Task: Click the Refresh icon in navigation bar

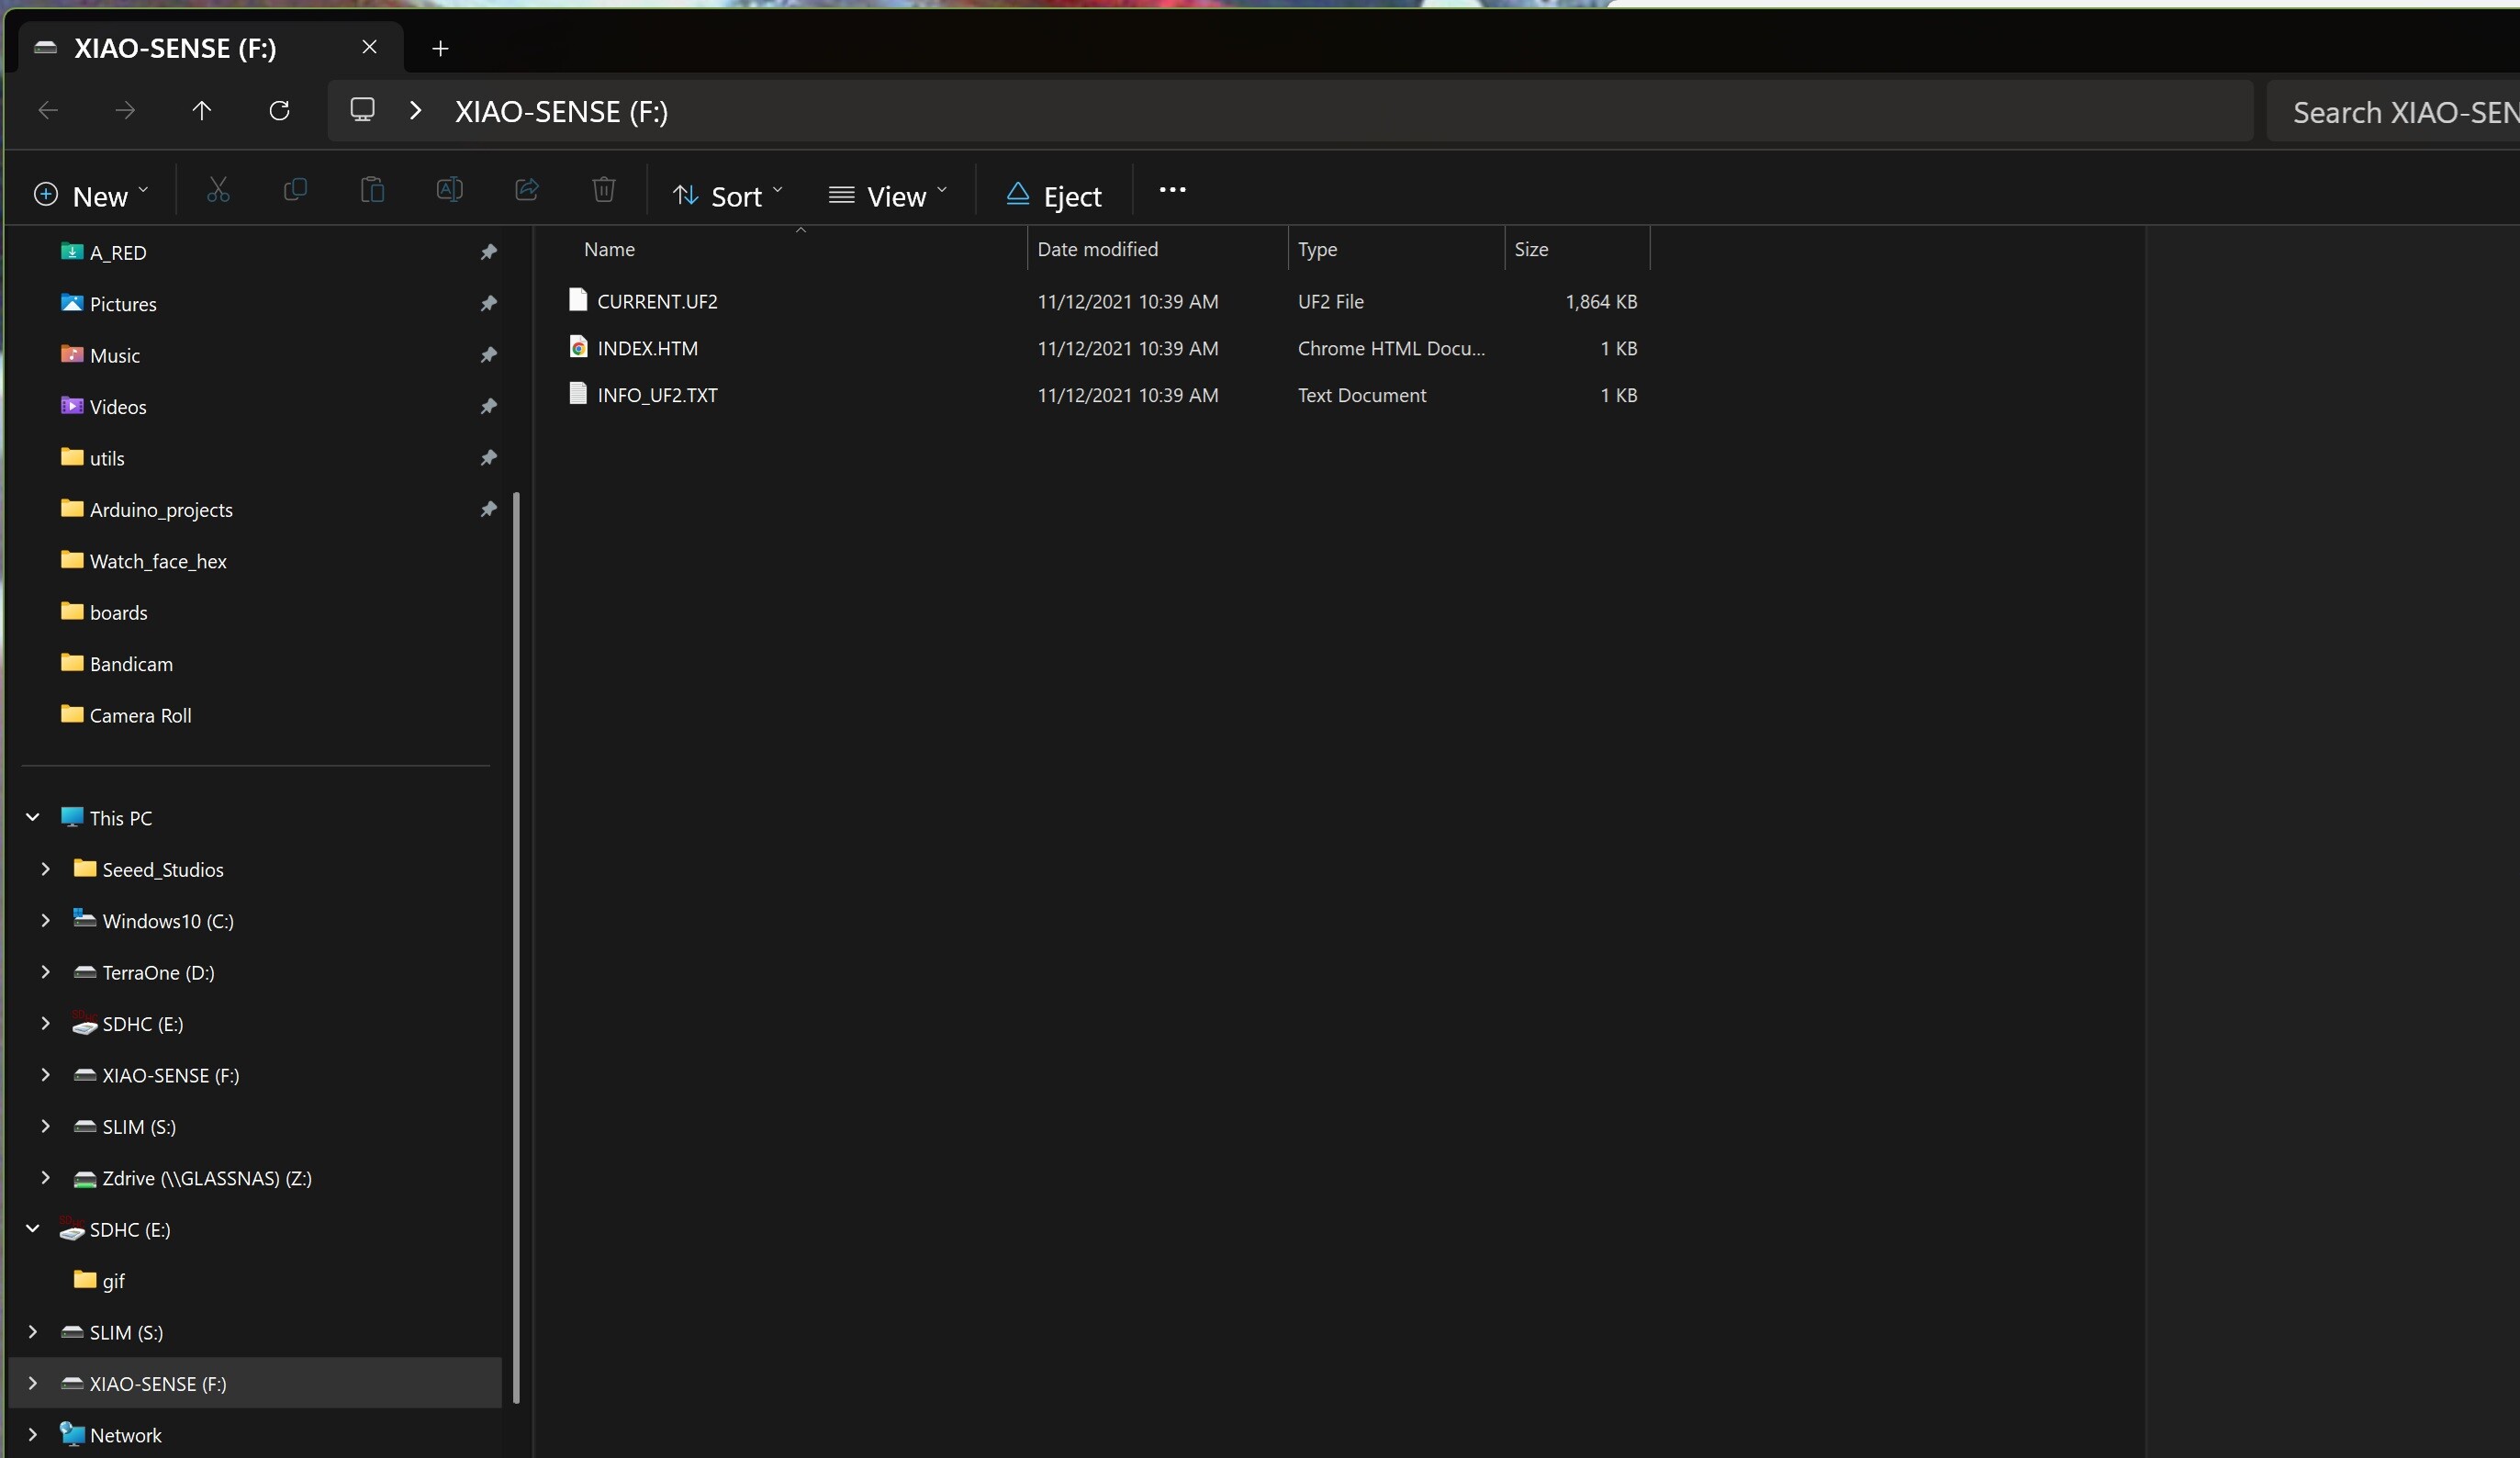Action: pyautogui.click(x=279, y=110)
